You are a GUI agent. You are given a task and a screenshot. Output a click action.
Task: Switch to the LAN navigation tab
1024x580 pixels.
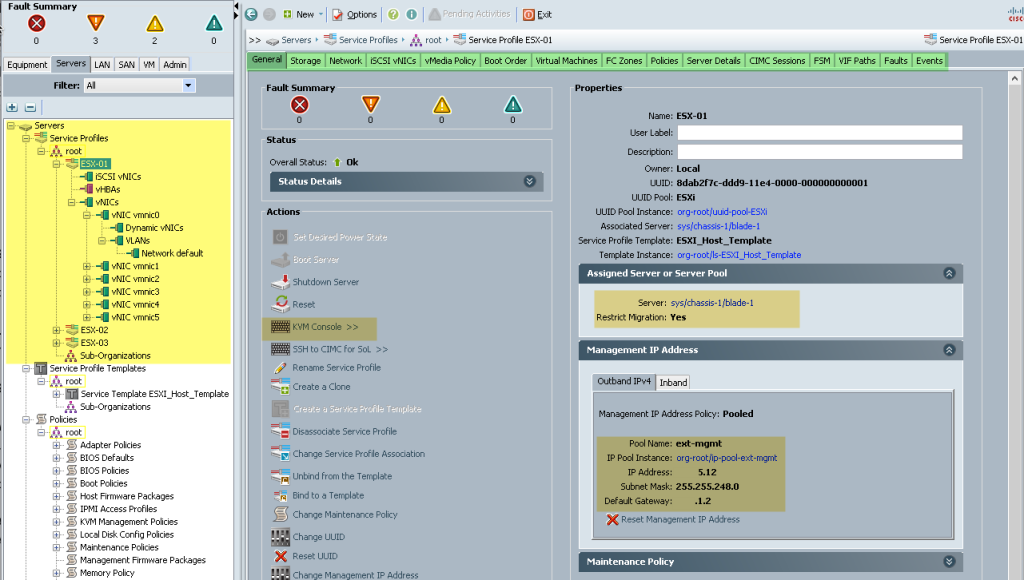point(102,64)
